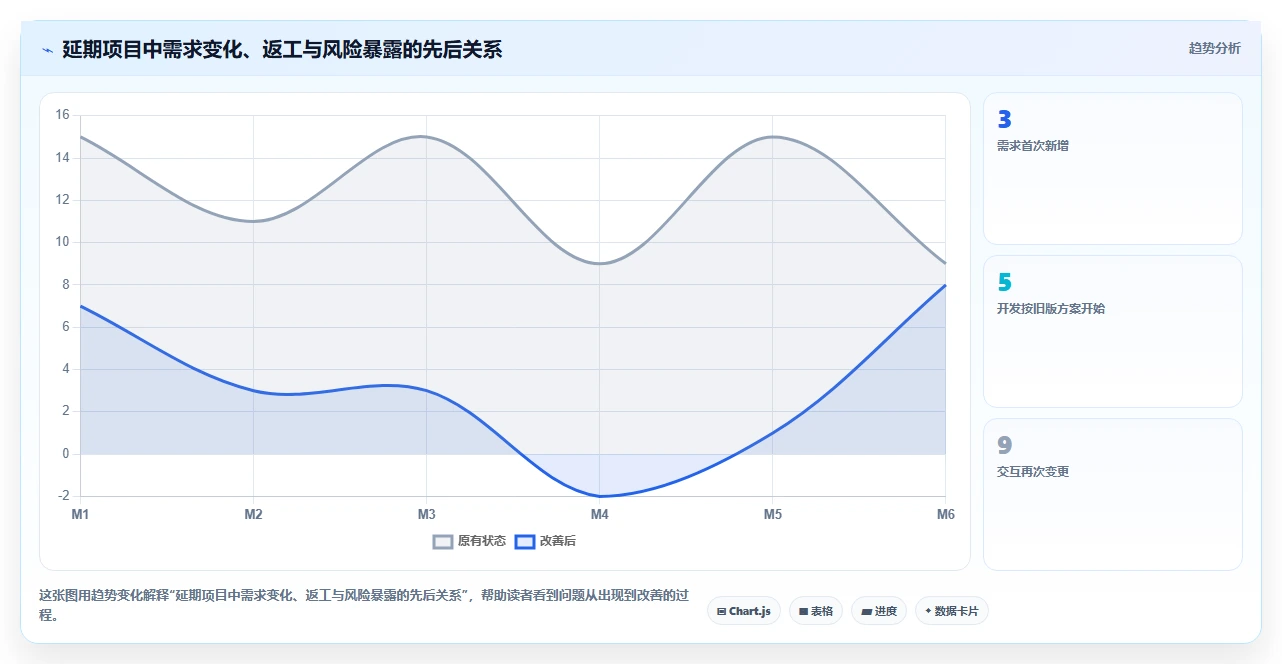Click the chart title 延期项目中需求变化 heading
Image resolution: width=1282 pixels, height=664 pixels.
[282, 49]
